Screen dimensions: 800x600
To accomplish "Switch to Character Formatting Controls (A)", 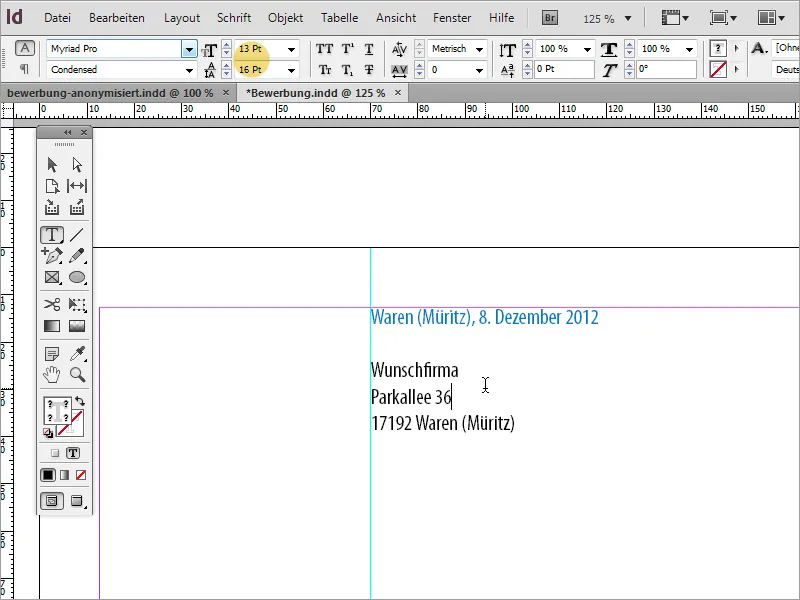I will click(24, 48).
